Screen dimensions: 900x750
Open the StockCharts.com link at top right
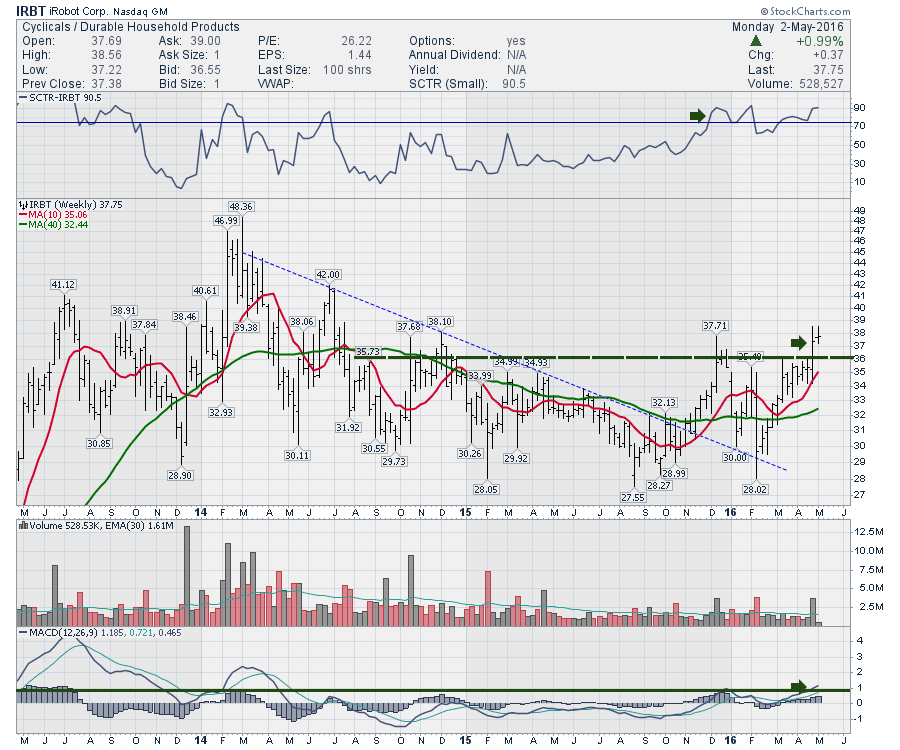point(805,11)
